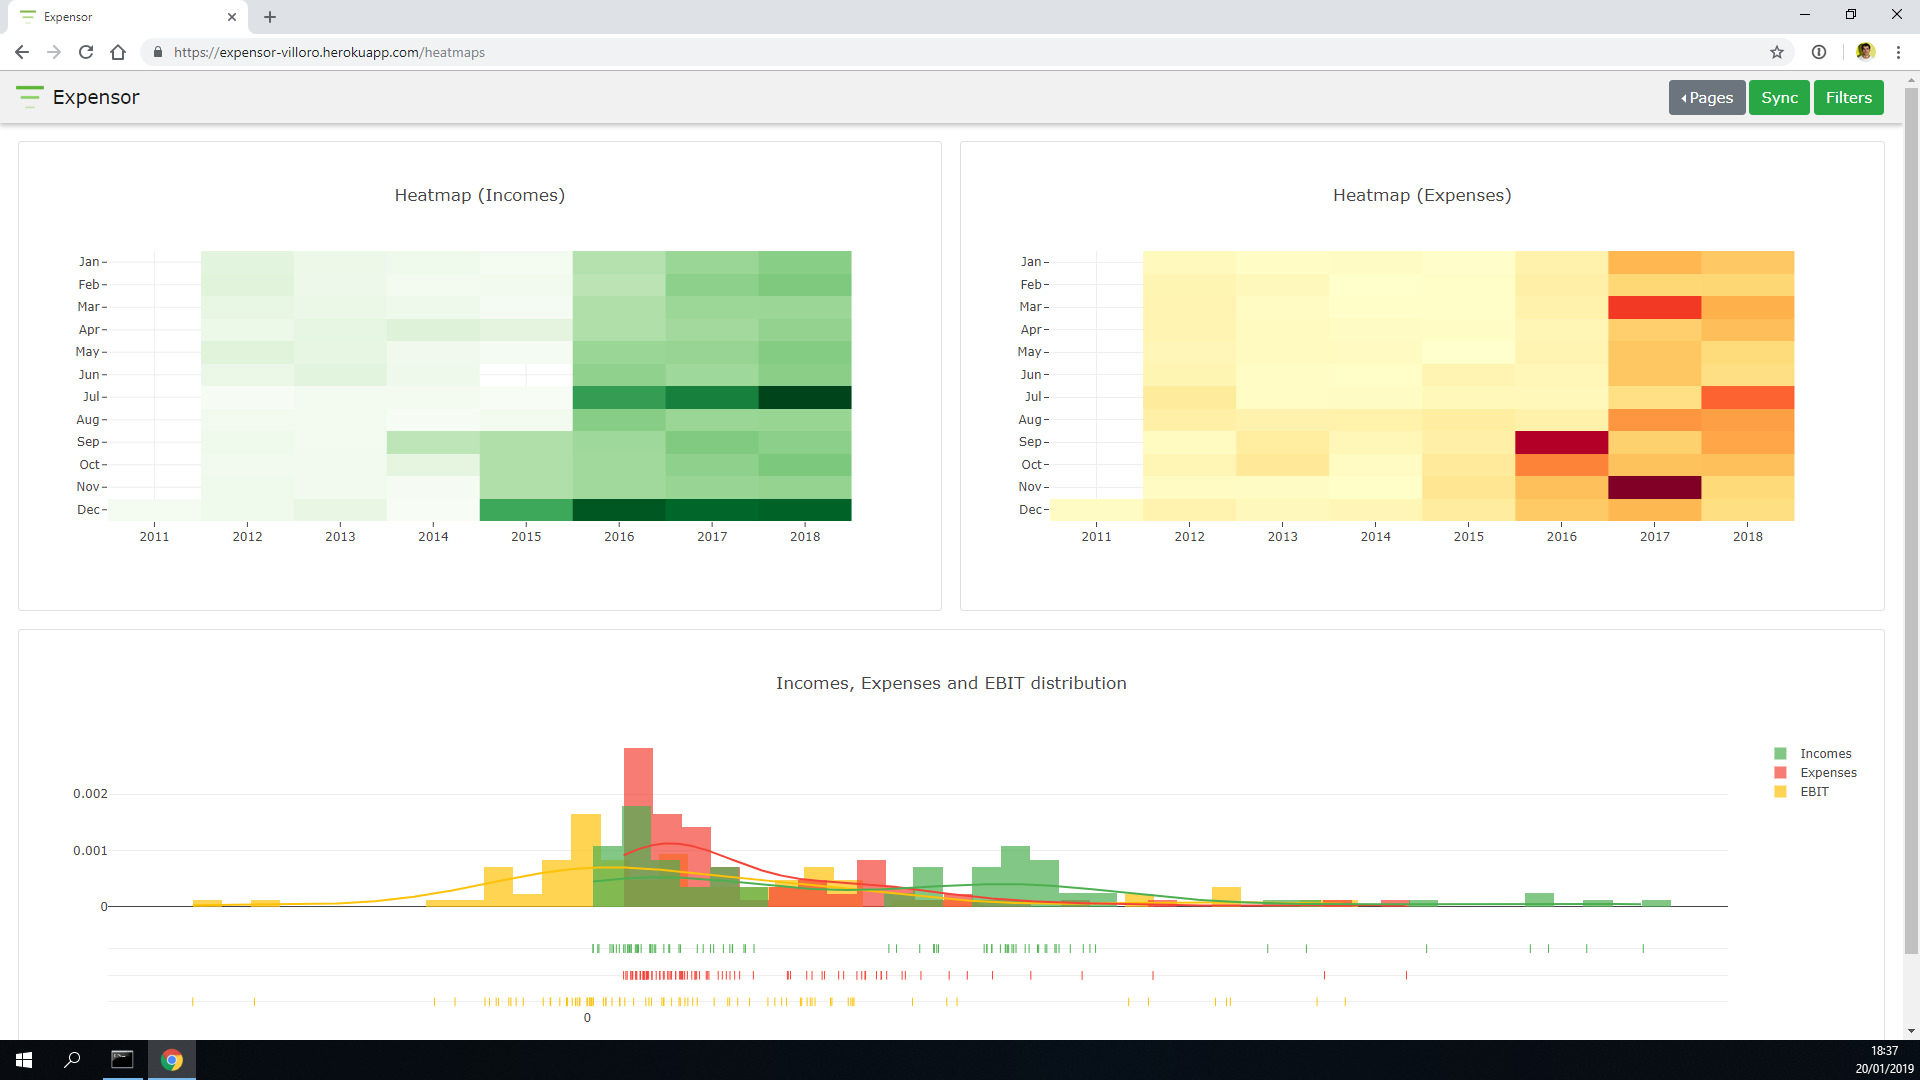
Task: Toggle Expenses series in legend
Action: (x=1827, y=773)
